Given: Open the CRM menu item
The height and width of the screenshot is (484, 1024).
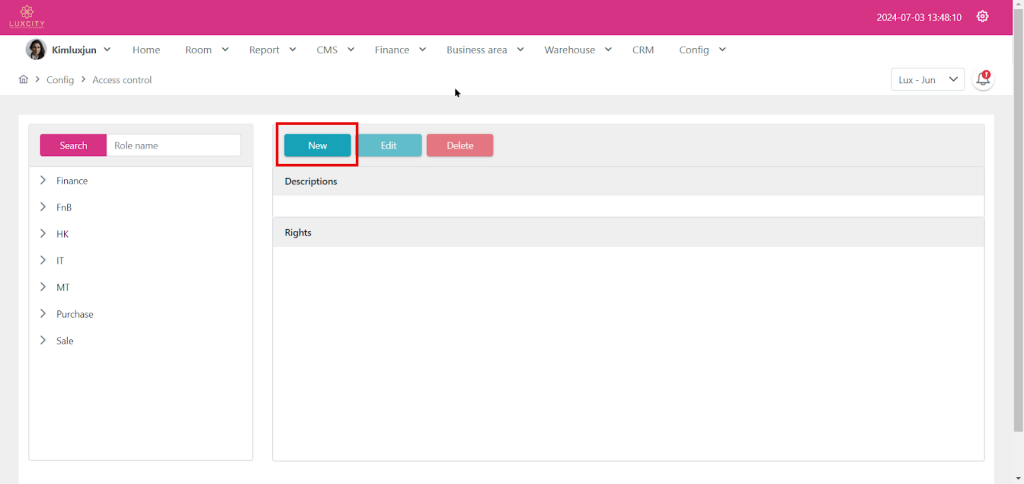Looking at the screenshot, I should 642,50.
